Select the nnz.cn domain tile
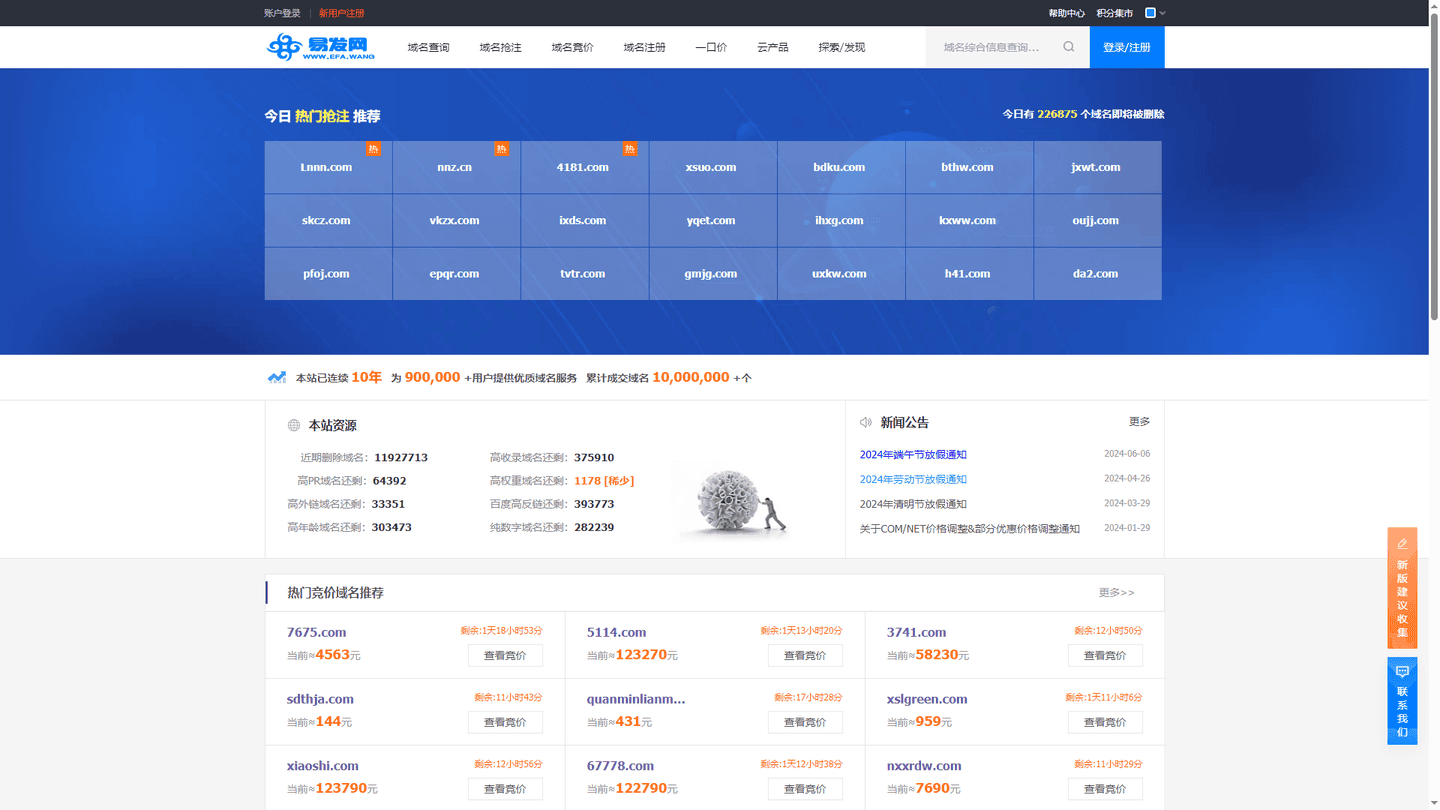The height and width of the screenshot is (810, 1440). pyautogui.click(x=456, y=167)
